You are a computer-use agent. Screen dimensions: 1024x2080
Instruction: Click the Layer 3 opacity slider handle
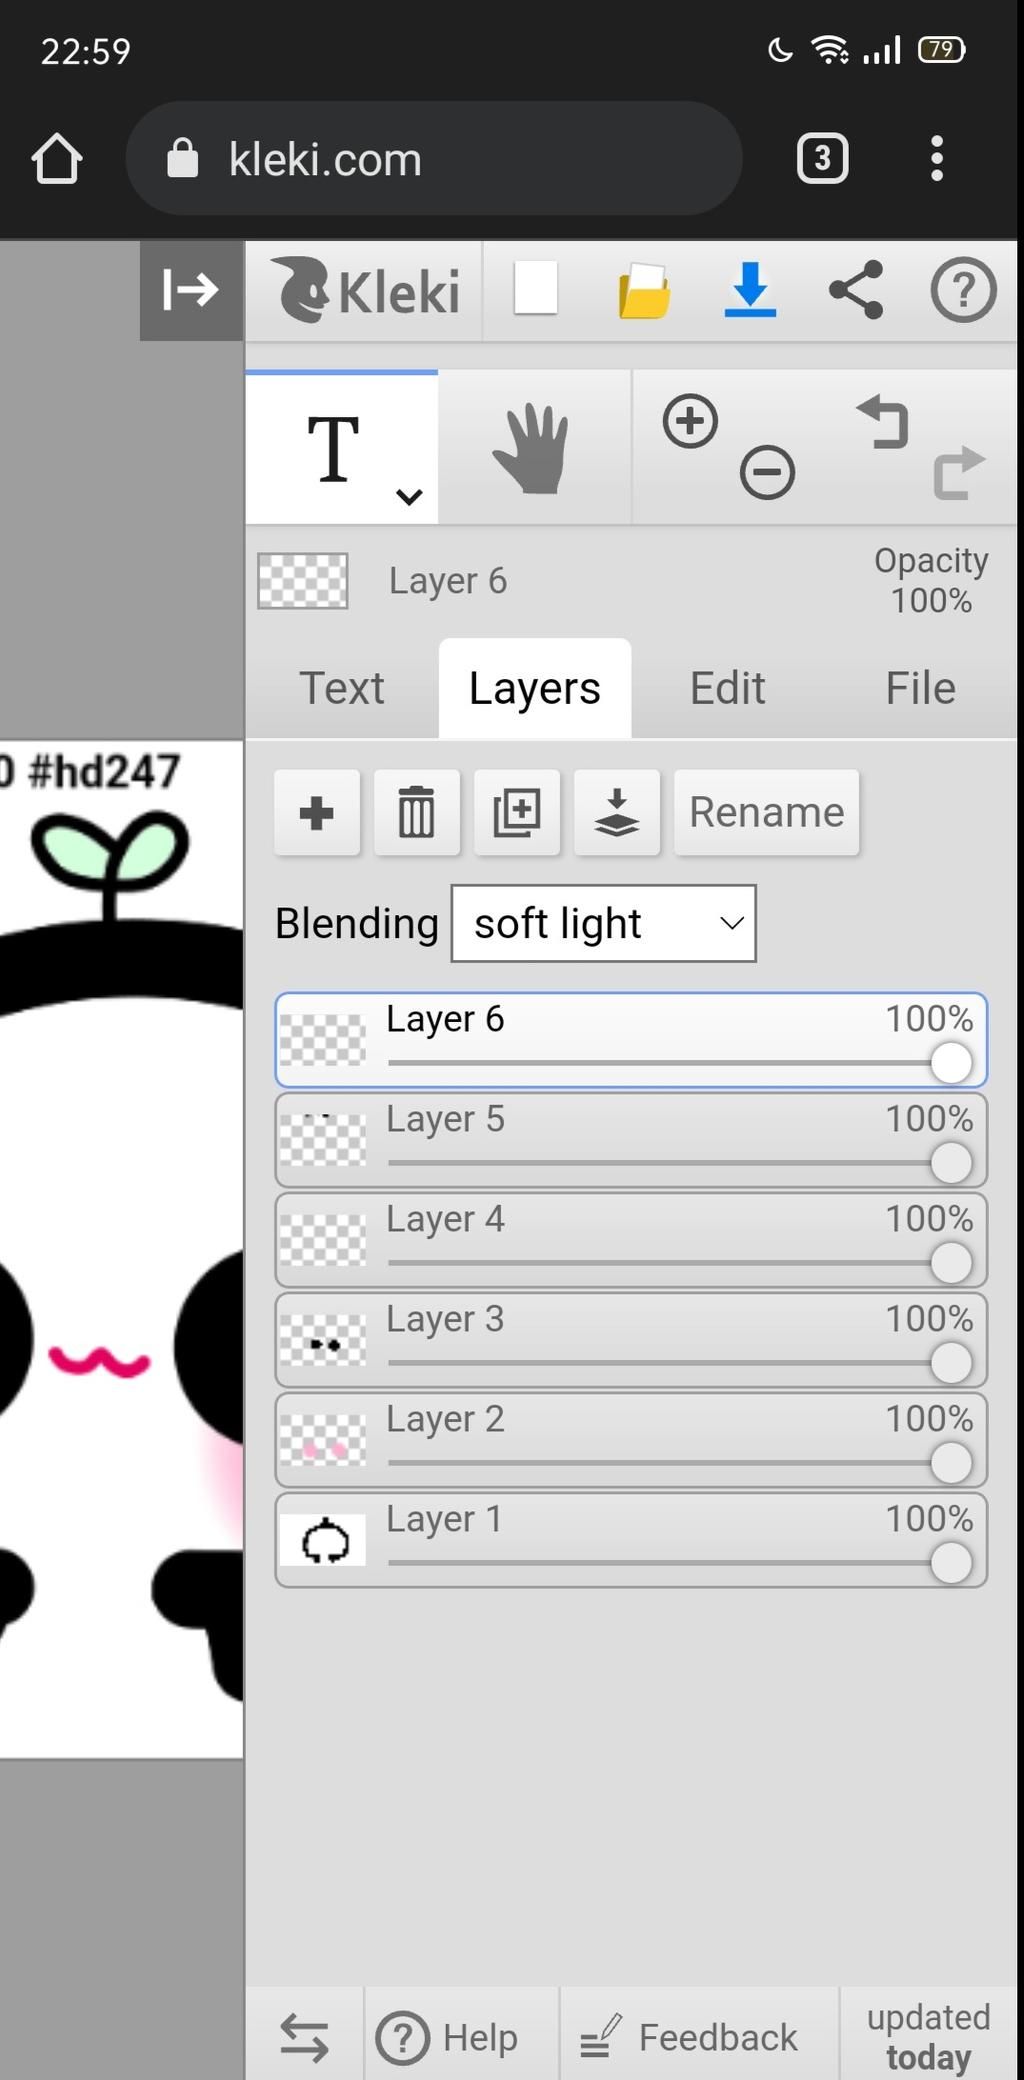950,1362
